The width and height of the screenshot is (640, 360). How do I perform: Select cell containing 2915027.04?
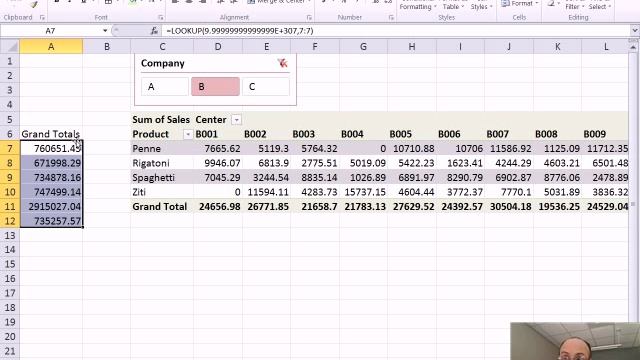click(51, 207)
